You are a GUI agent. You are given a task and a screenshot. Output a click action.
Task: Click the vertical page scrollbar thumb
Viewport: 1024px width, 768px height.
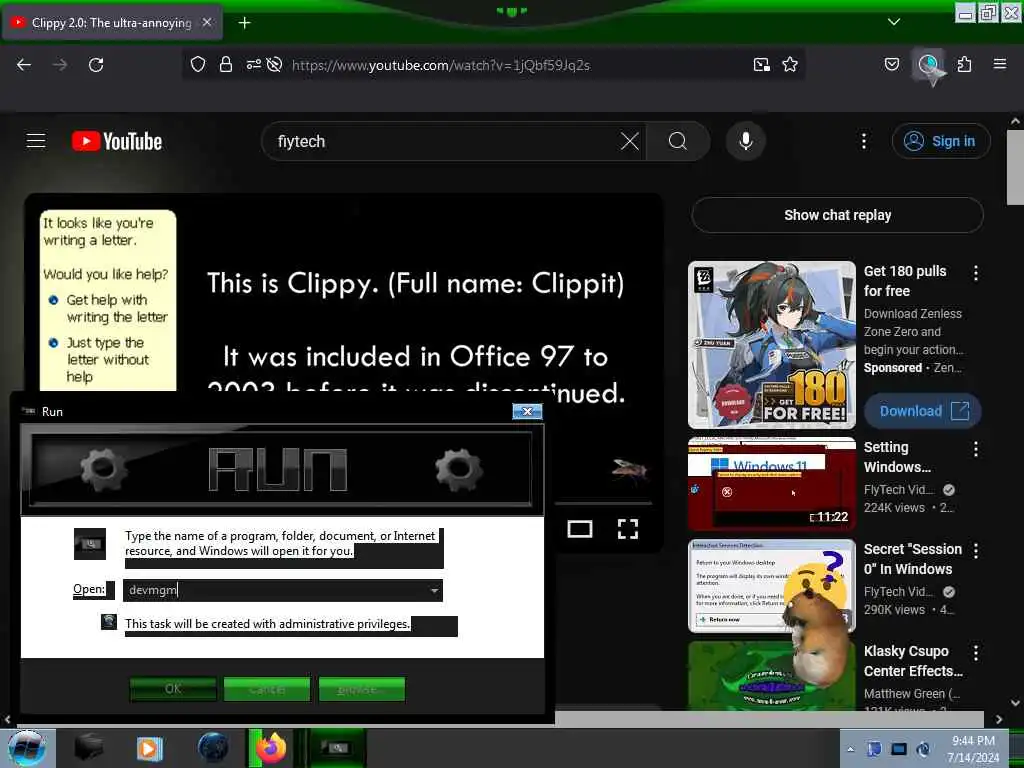click(x=1015, y=167)
